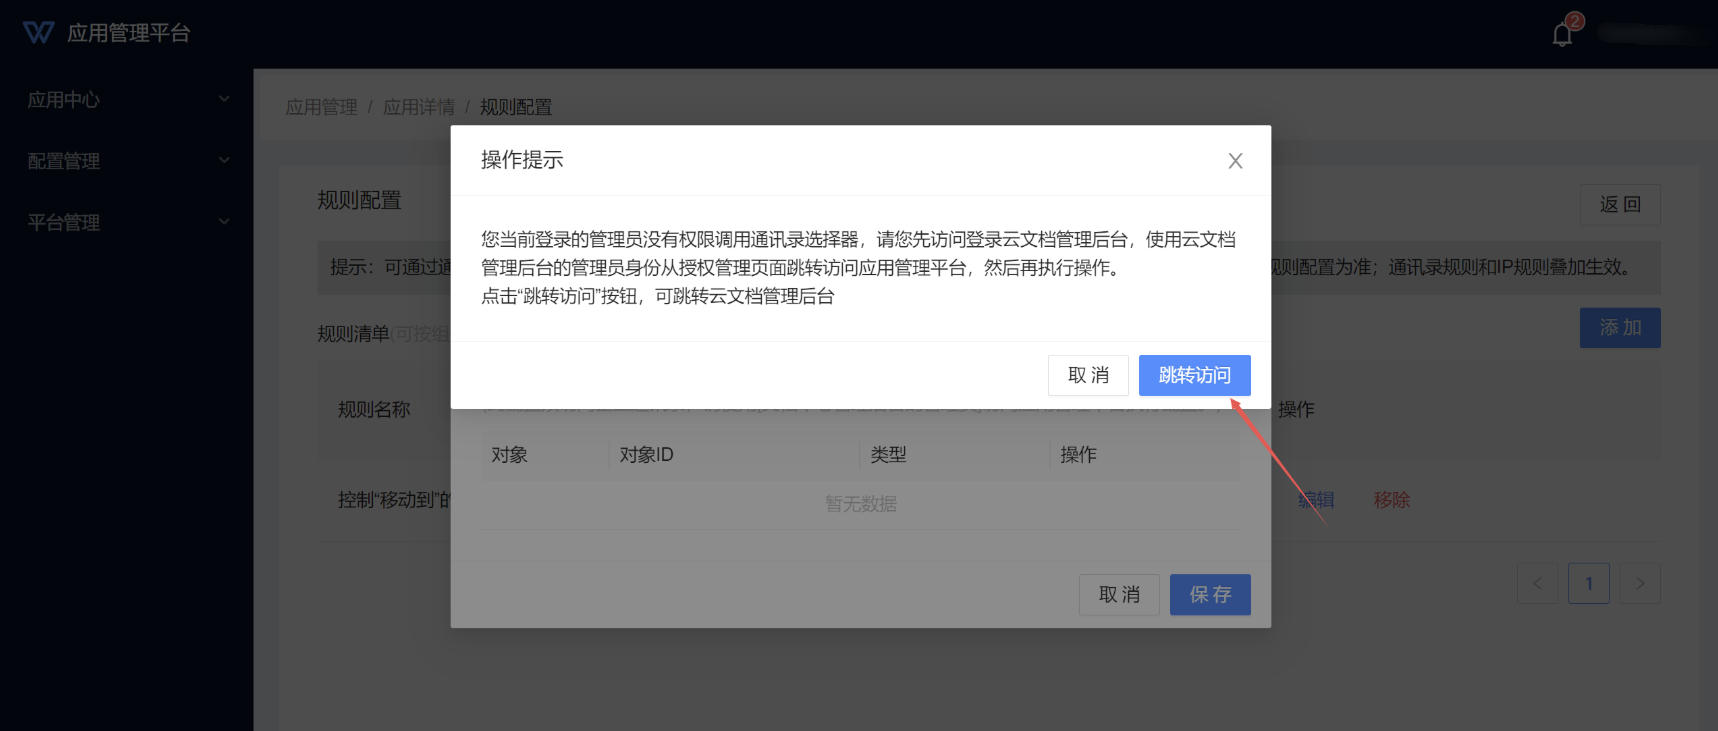
Task: Click the WPS logo icon
Action: point(38,33)
